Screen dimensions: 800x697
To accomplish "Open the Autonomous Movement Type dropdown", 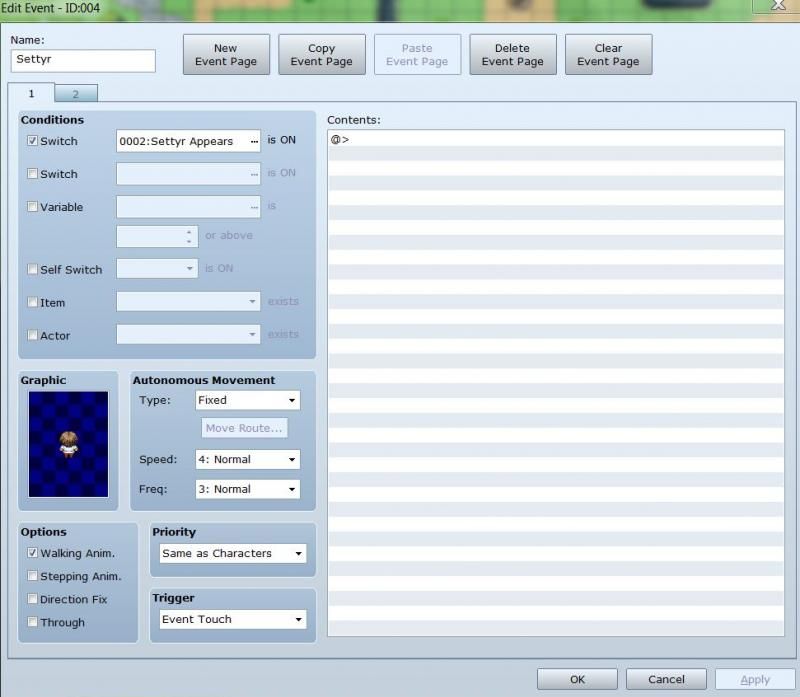I will click(x=246, y=400).
